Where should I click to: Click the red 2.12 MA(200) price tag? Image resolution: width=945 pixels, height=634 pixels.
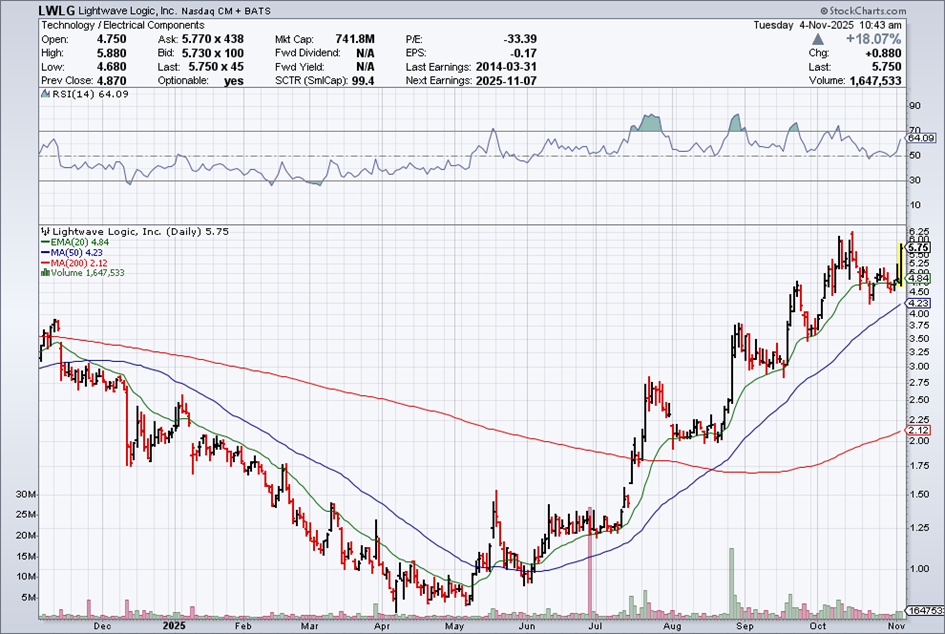tap(919, 430)
